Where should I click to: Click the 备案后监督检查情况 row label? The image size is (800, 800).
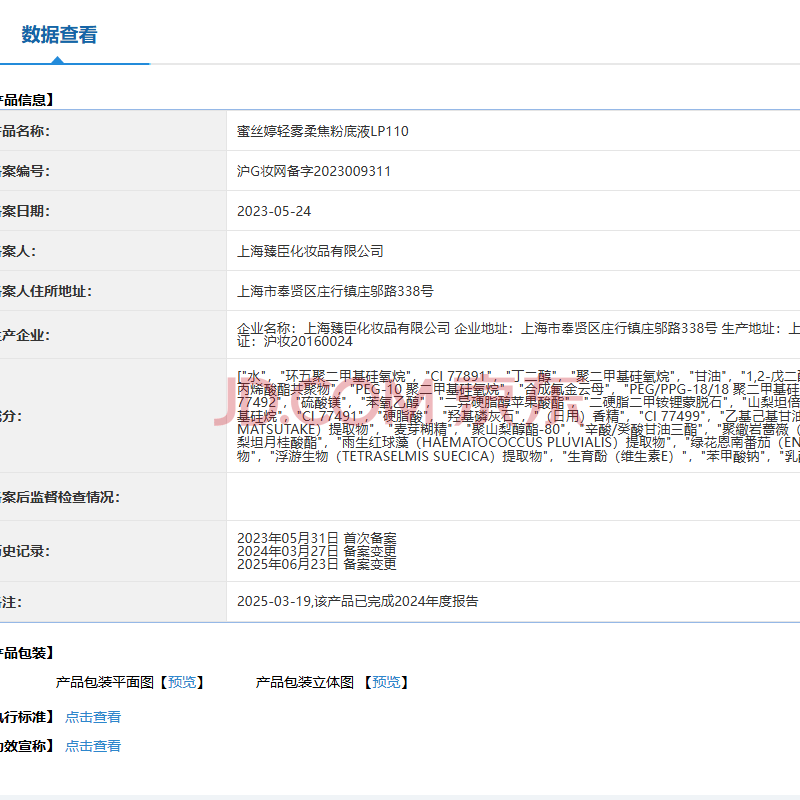(60, 497)
